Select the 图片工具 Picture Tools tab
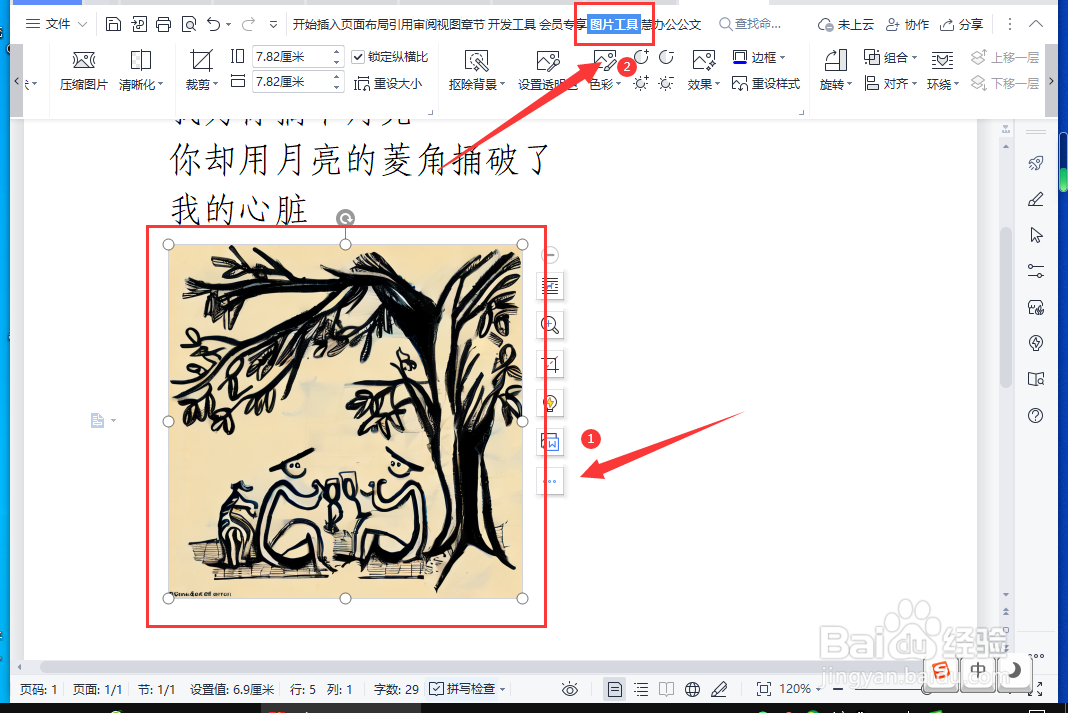1068x713 pixels. point(614,25)
